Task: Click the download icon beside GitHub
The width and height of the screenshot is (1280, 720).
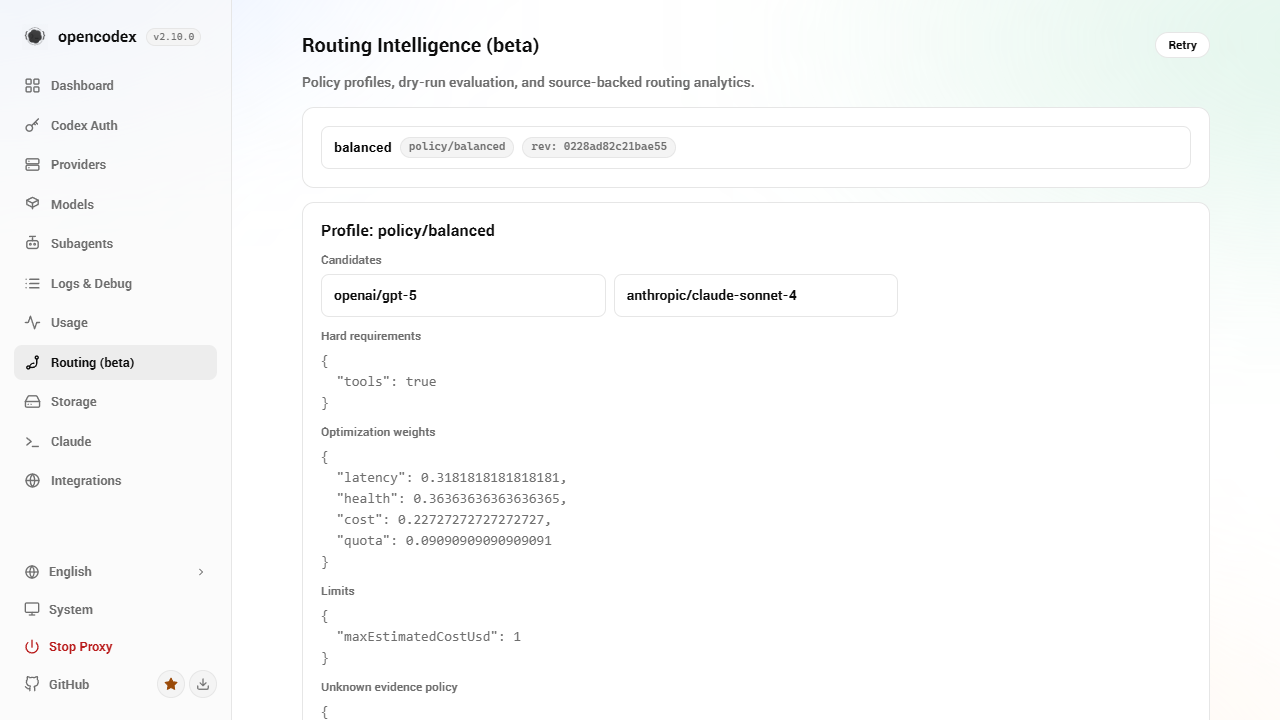Action: point(203,684)
